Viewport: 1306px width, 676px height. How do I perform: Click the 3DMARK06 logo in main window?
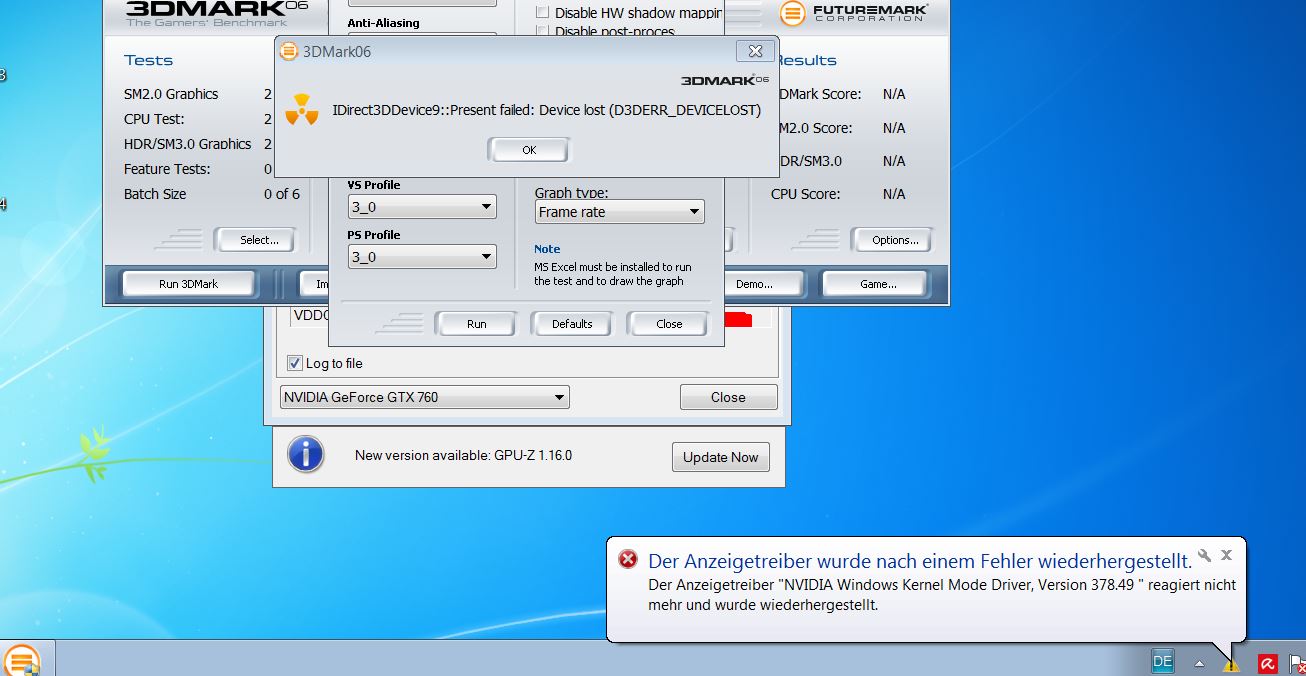pos(218,13)
